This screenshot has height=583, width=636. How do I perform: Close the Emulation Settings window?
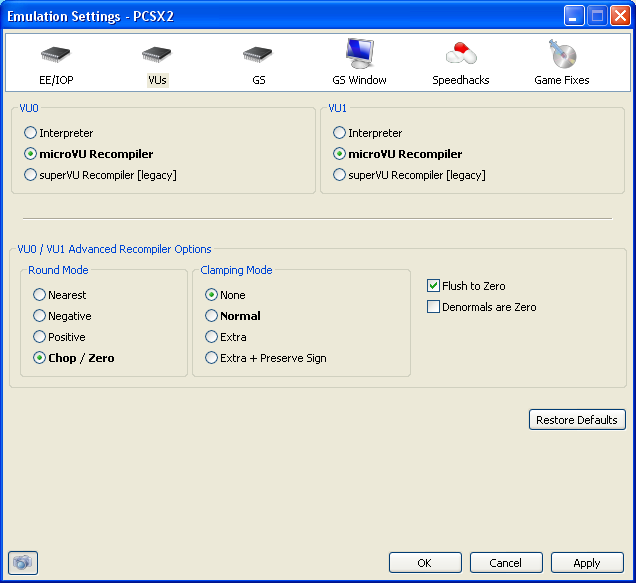pos(621,16)
